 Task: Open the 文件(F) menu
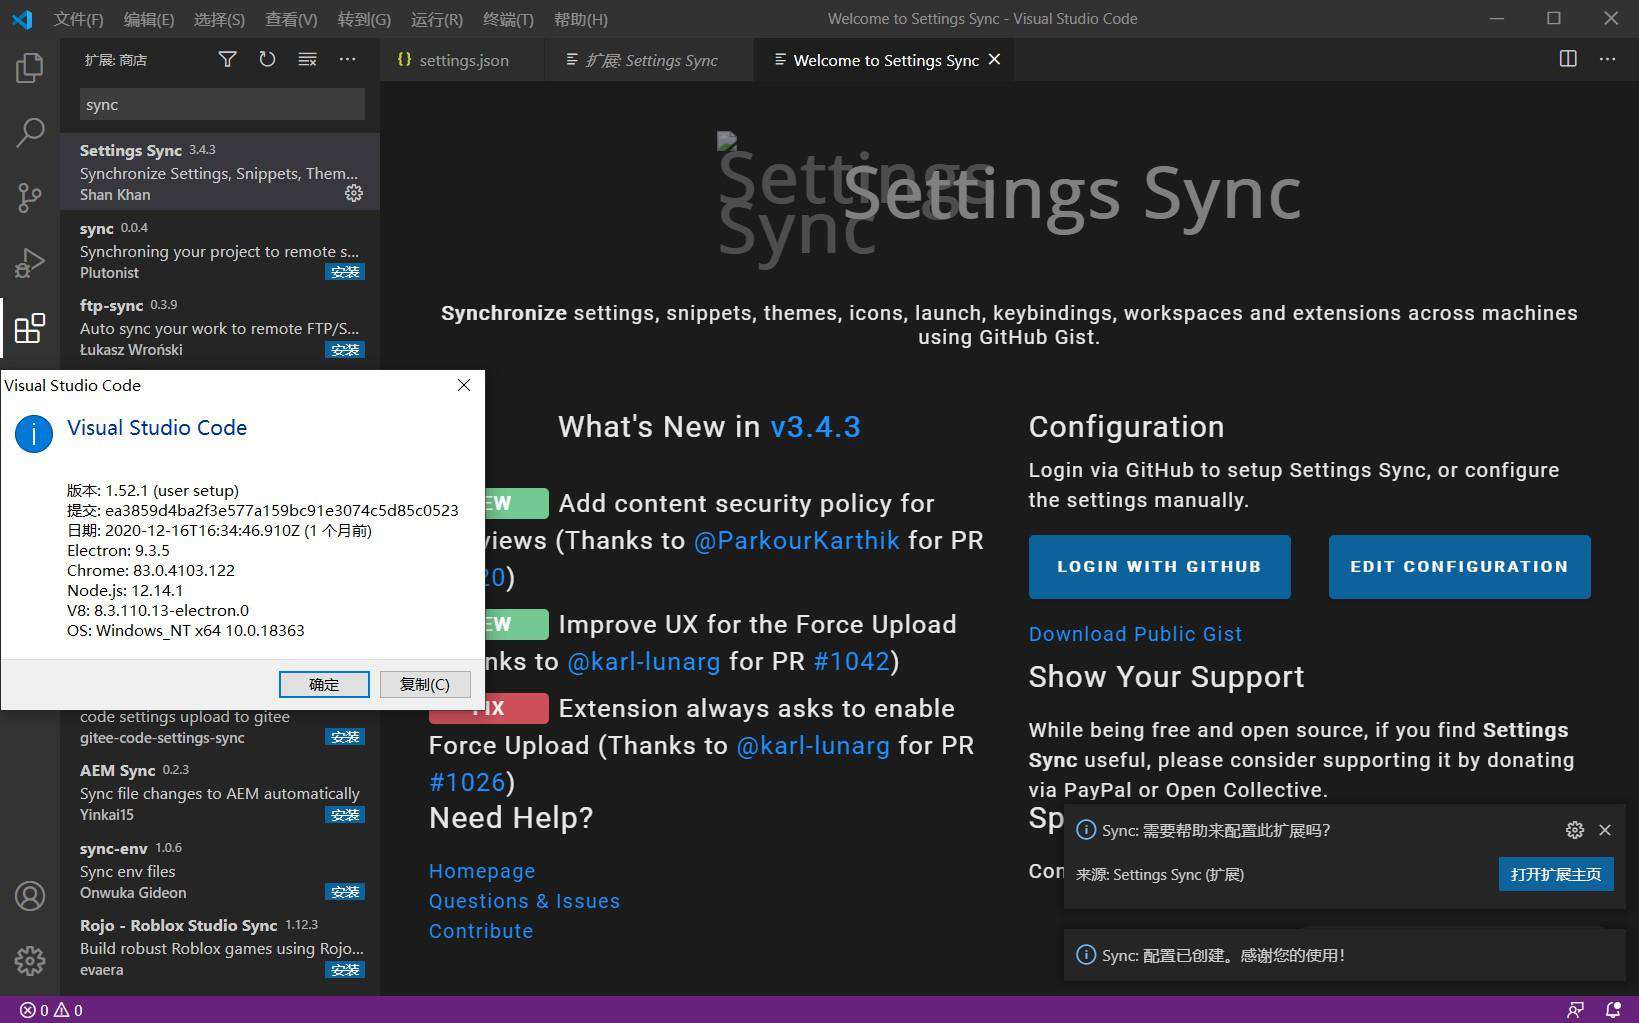78,19
